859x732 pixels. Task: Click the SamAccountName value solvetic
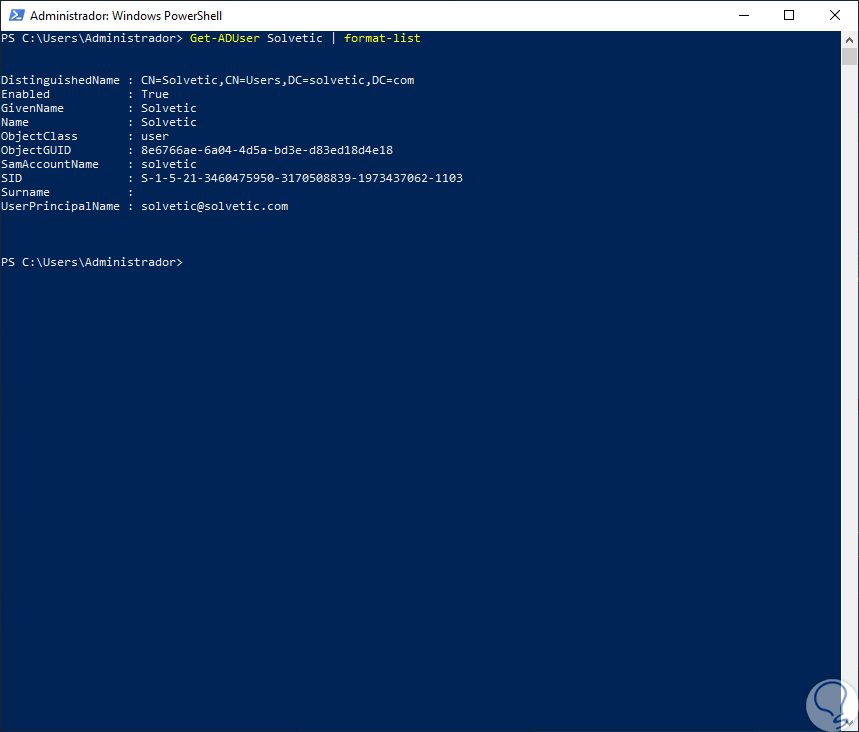168,164
